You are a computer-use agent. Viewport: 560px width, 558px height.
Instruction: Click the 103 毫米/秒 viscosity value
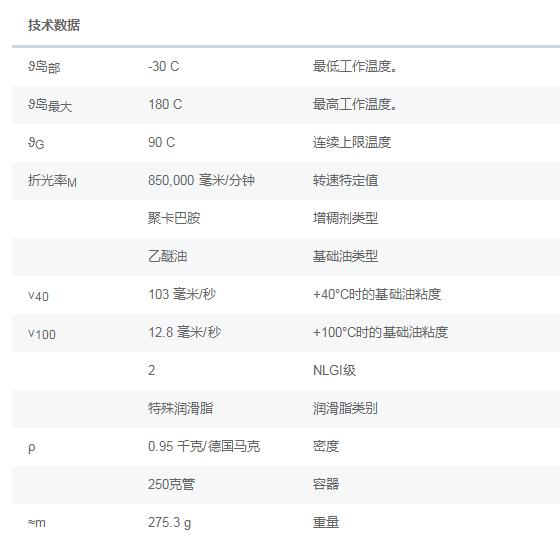click(182, 294)
